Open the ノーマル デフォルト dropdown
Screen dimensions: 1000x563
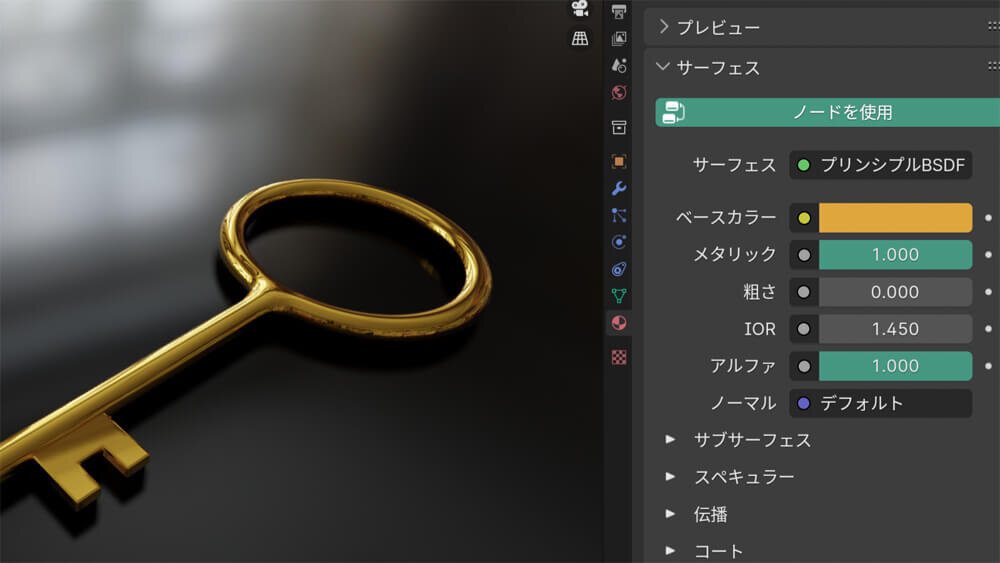[x=881, y=403]
